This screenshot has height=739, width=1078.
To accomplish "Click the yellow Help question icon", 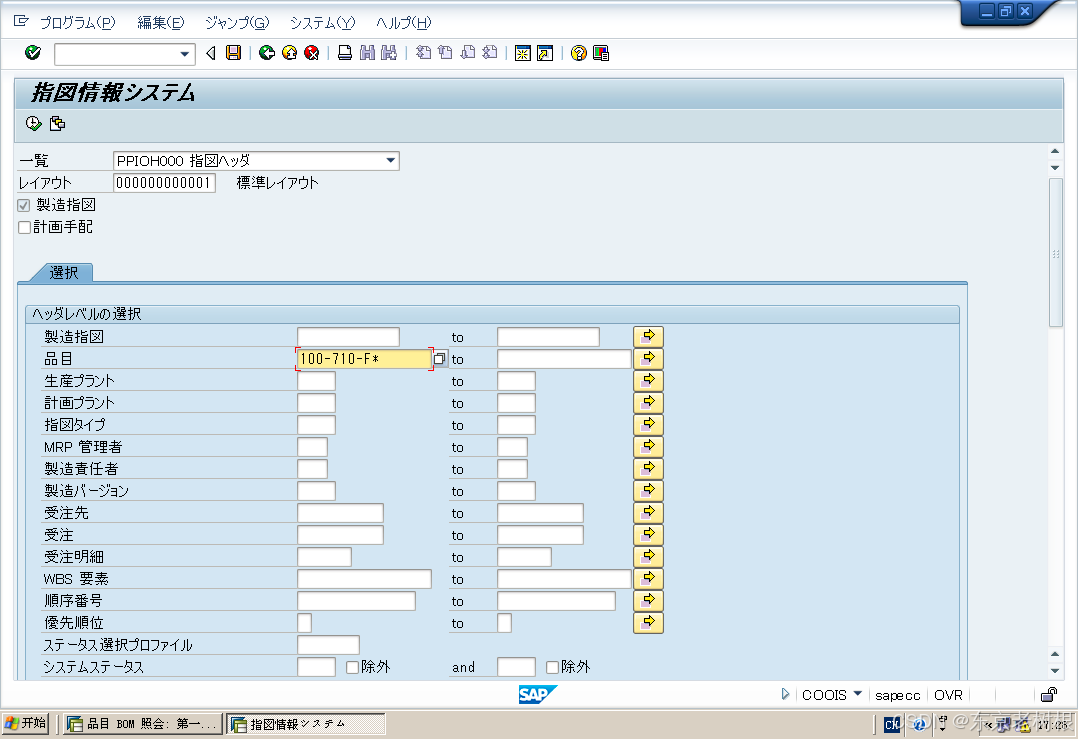I will click(579, 53).
